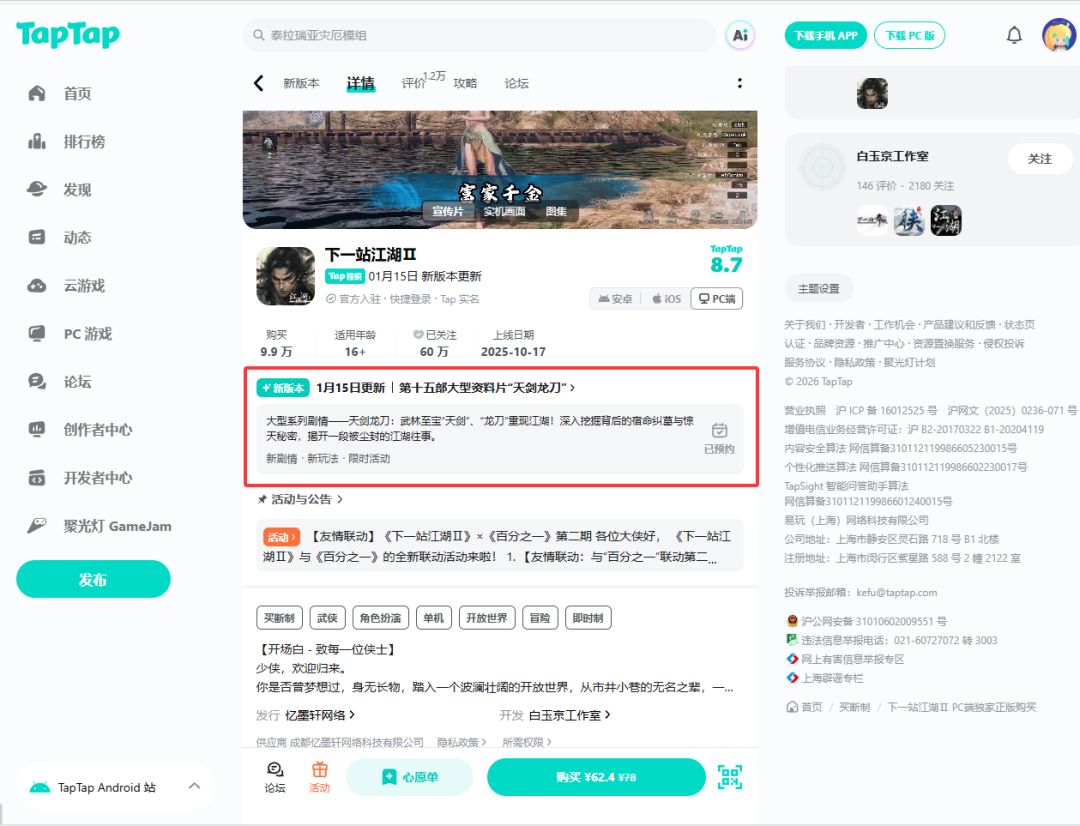Click the 云游戏 cloud gaming icon
The image size is (1080, 826).
tap(37, 285)
